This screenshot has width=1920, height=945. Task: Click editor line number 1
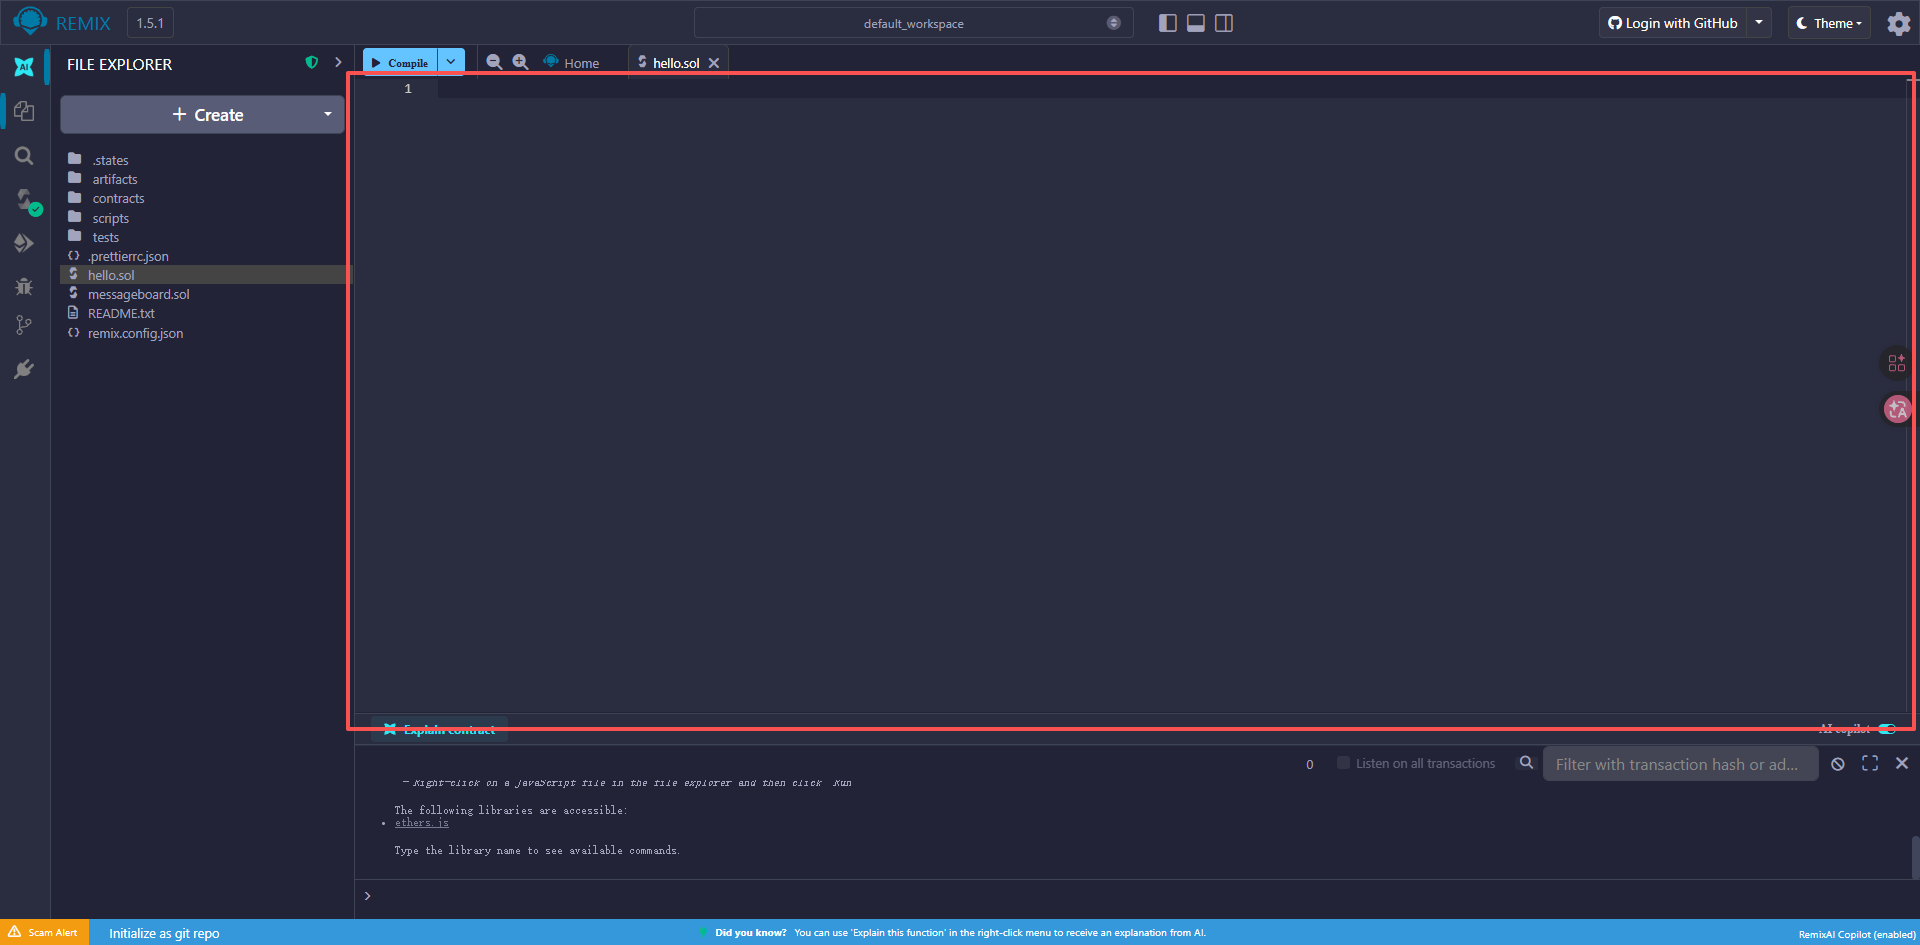408,89
